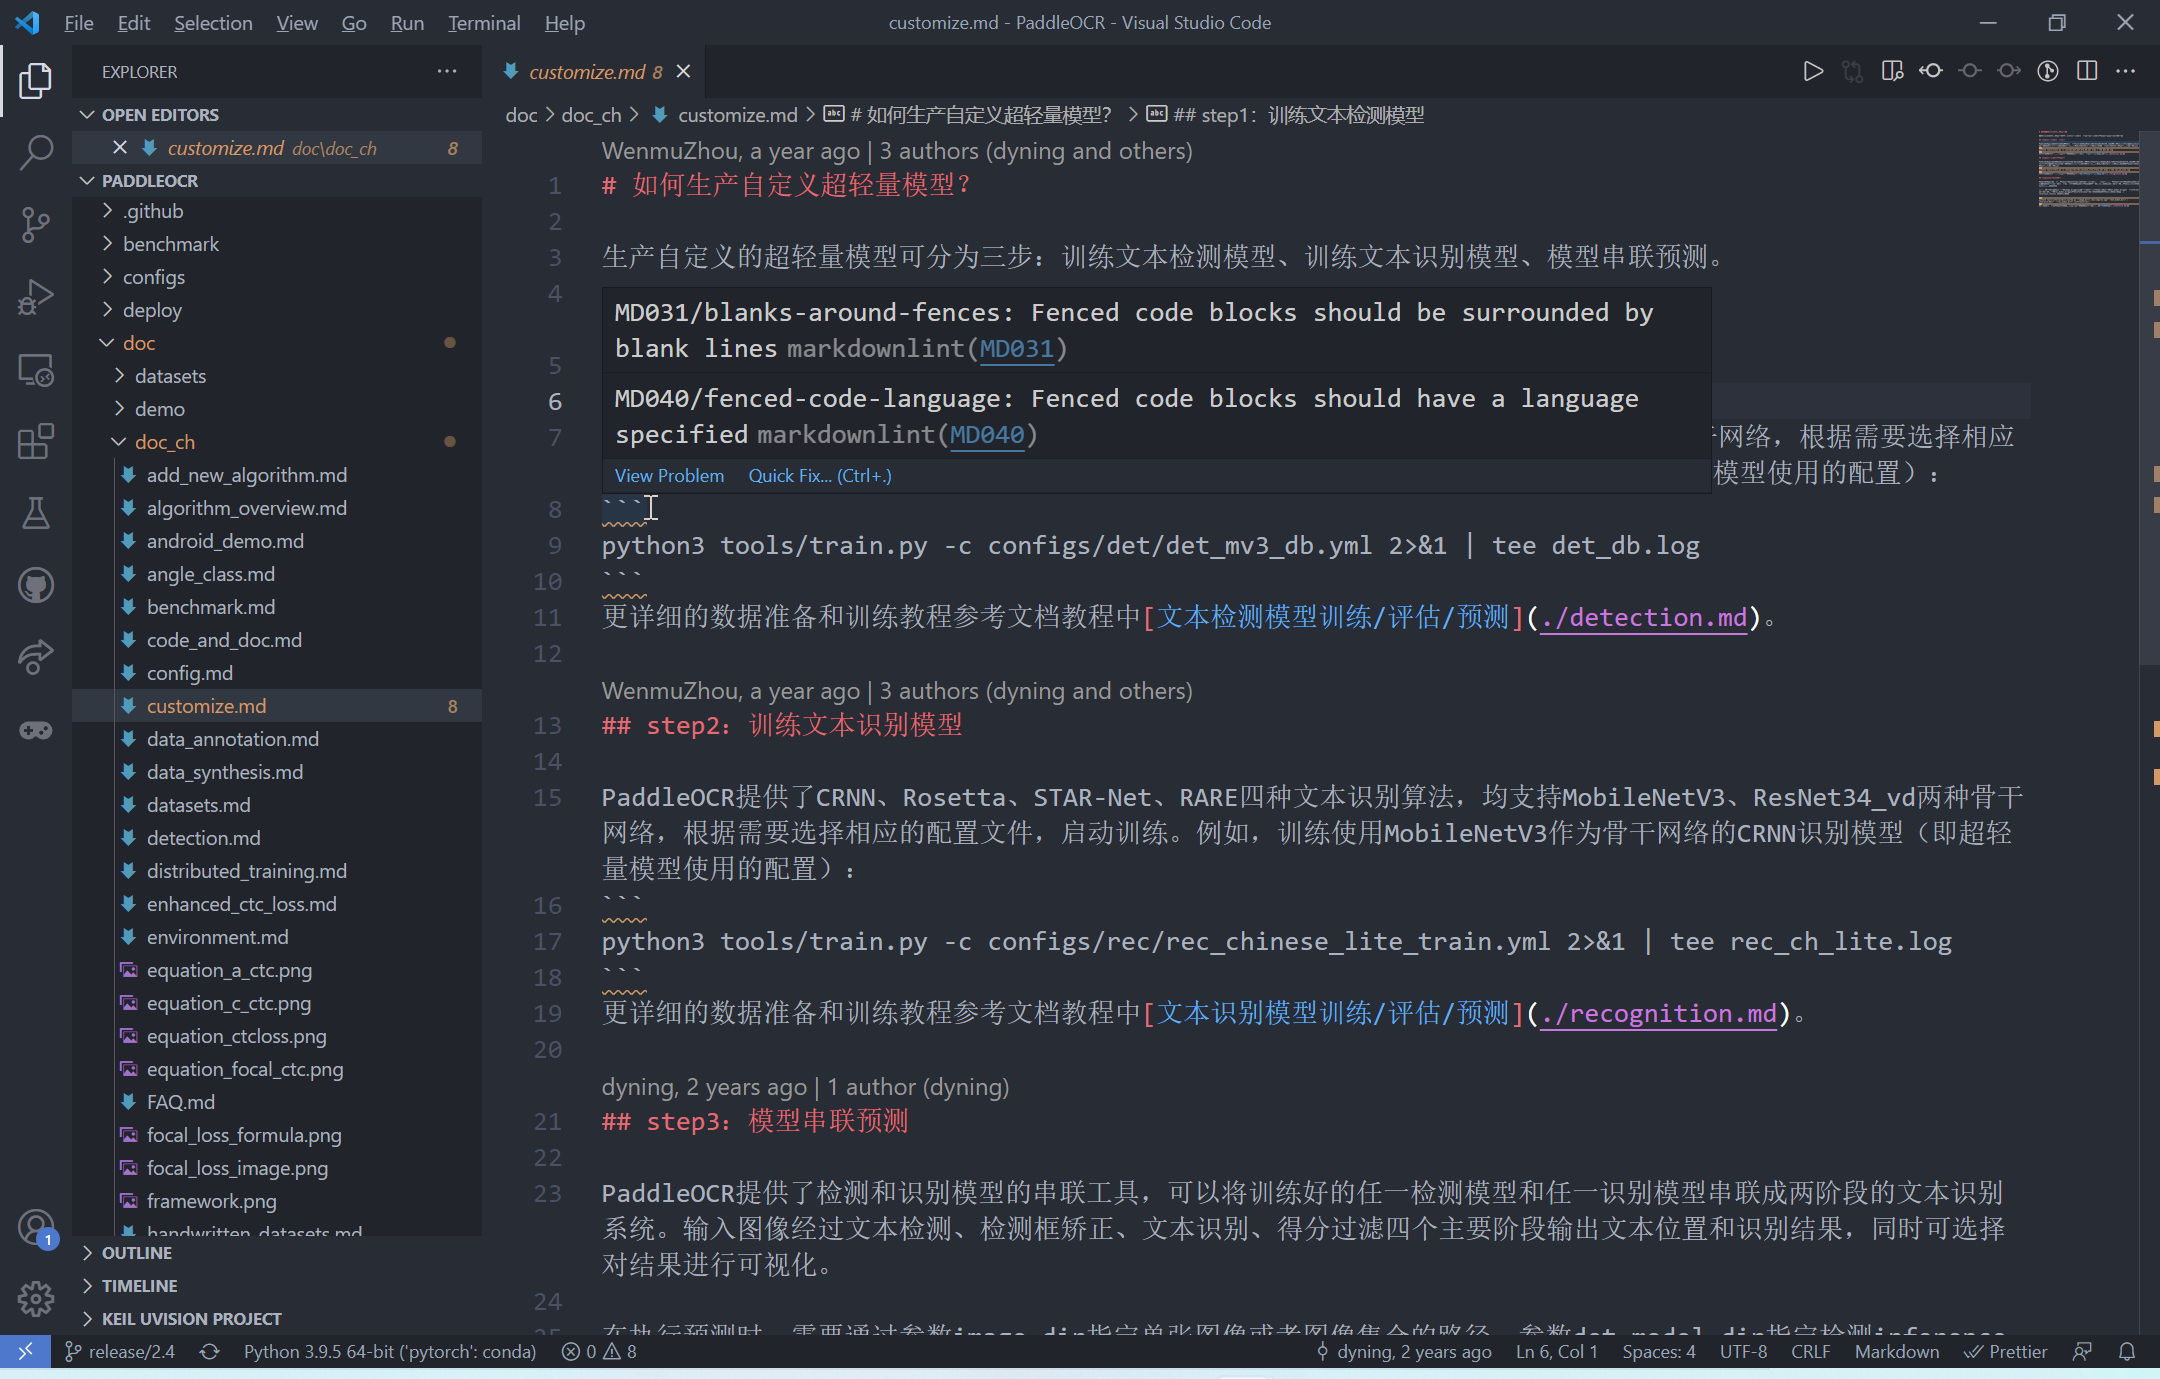
Task: Open the game controller icon view
Action: tap(36, 730)
